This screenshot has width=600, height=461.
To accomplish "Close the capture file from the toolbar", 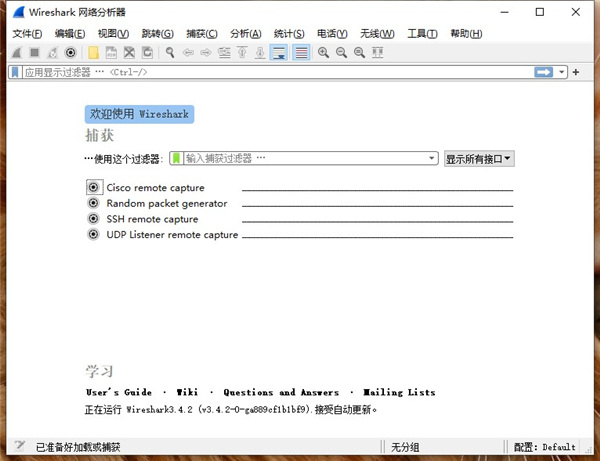I will [x=129, y=52].
